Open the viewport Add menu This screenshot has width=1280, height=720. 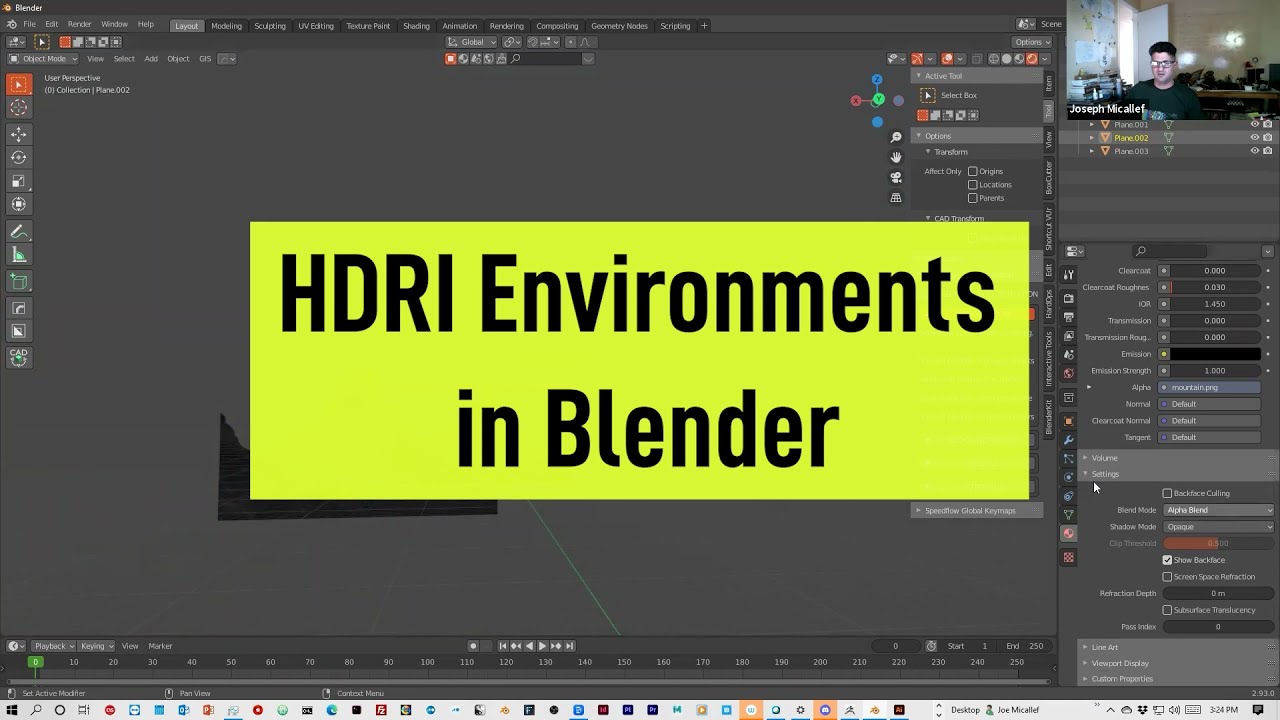pos(151,58)
